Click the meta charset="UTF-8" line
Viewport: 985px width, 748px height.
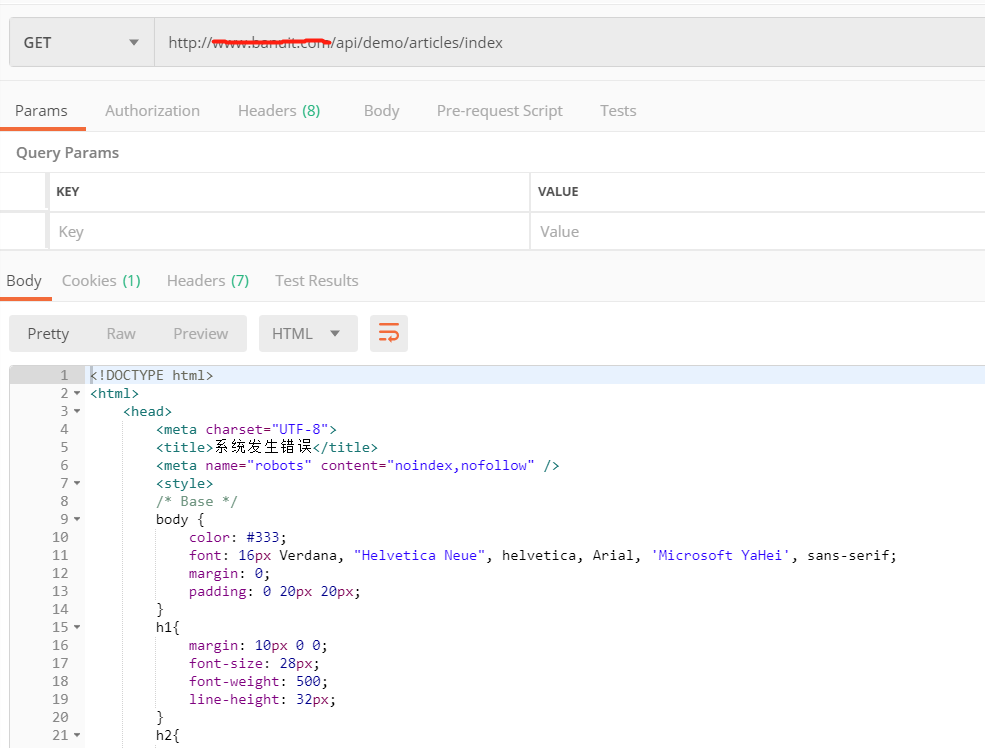[x=246, y=430]
